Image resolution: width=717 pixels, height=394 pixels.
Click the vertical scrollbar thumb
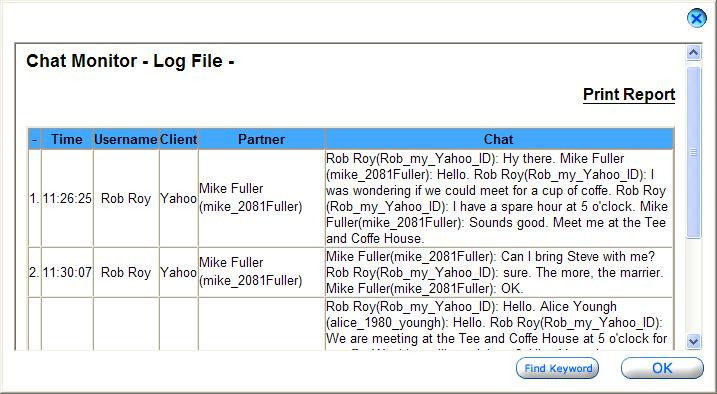click(x=694, y=152)
